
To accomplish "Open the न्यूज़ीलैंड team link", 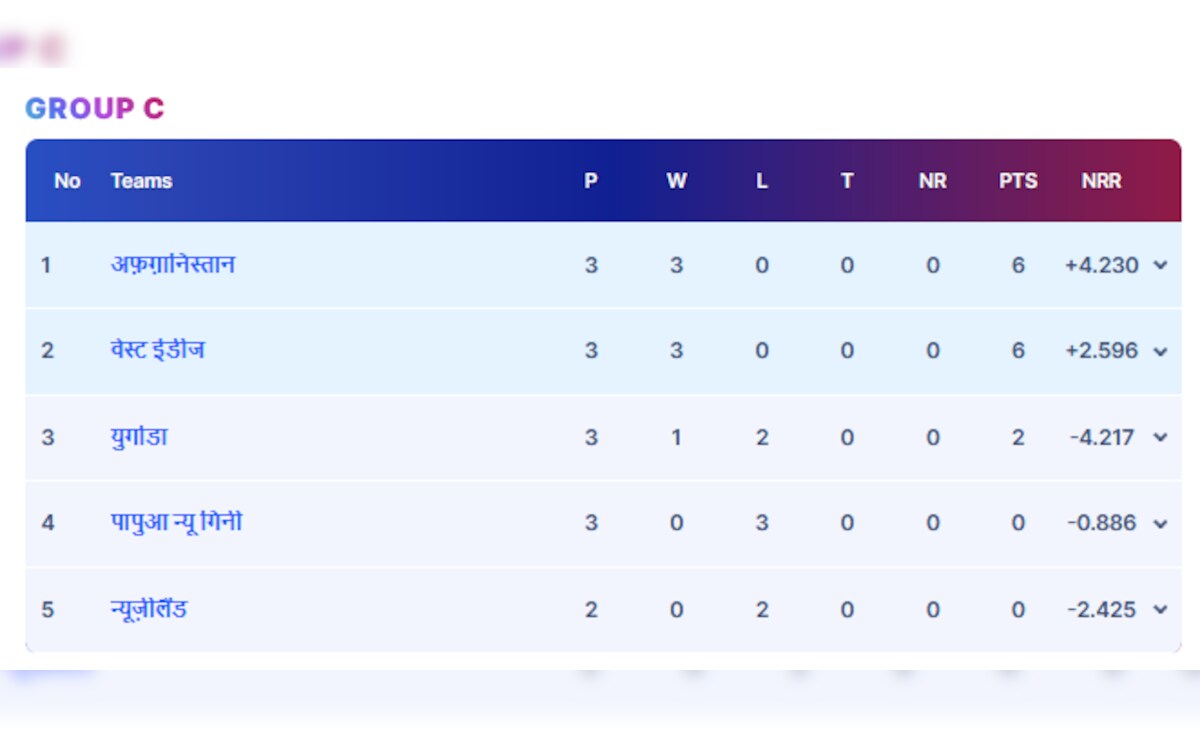I will 149,609.
